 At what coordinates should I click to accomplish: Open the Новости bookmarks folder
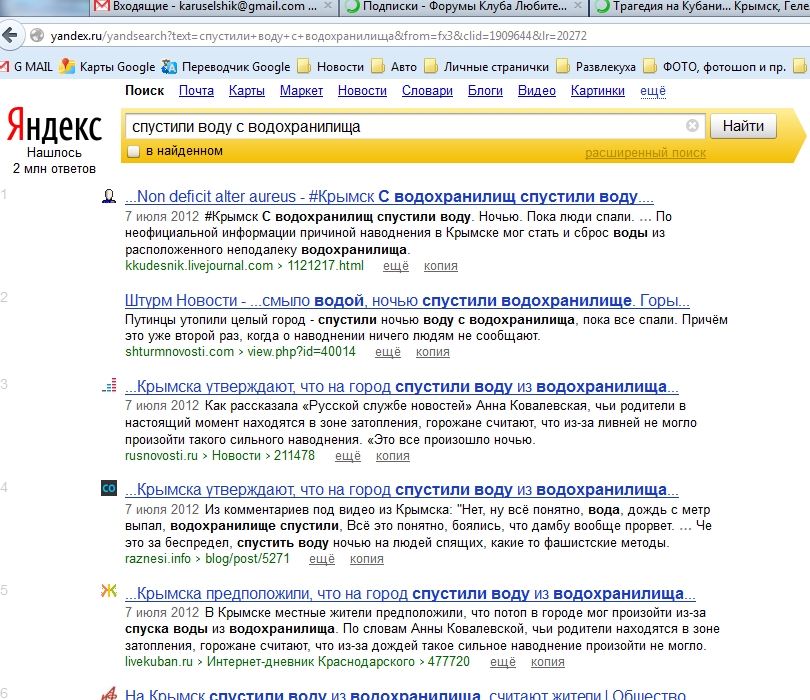pos(330,67)
